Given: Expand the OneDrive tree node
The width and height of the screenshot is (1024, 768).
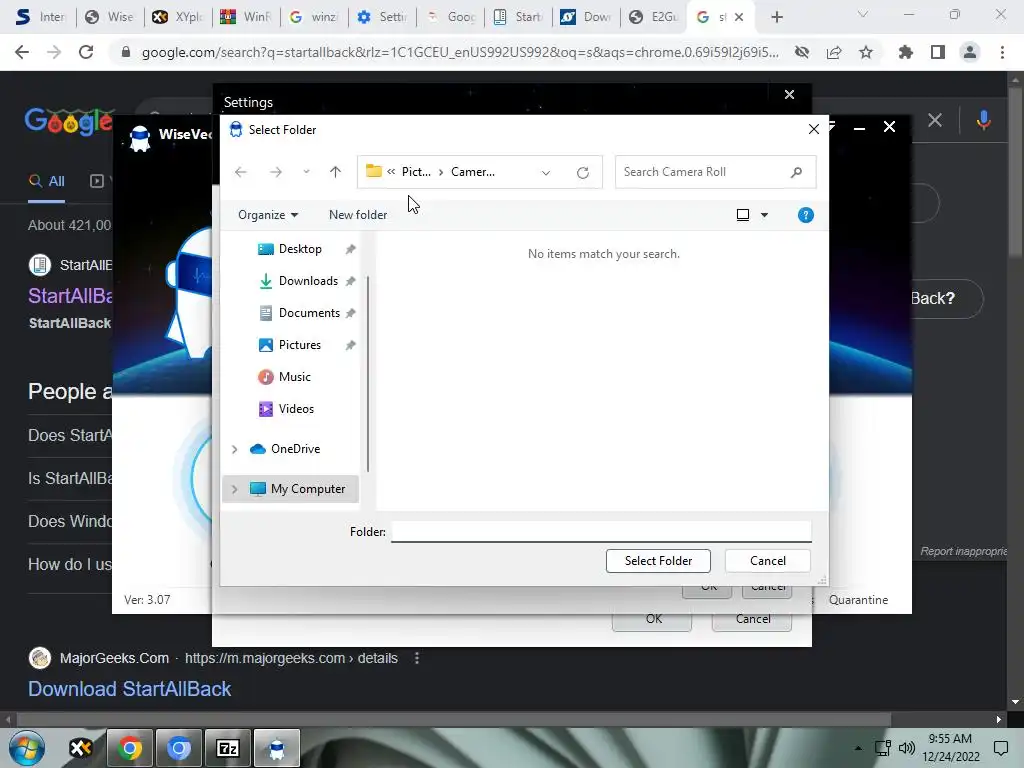Looking at the screenshot, I should click(x=234, y=449).
